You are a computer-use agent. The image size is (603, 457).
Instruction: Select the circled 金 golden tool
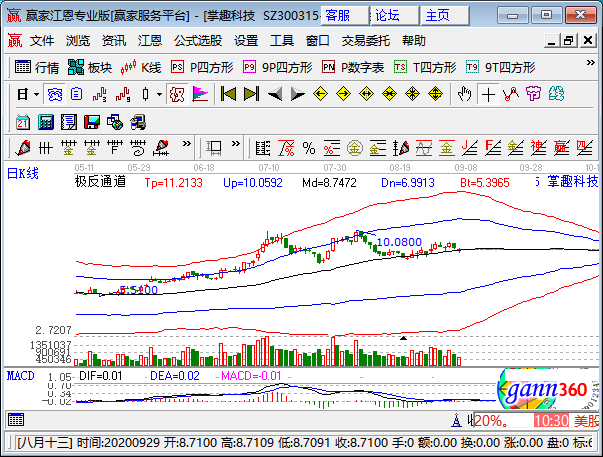(355, 148)
